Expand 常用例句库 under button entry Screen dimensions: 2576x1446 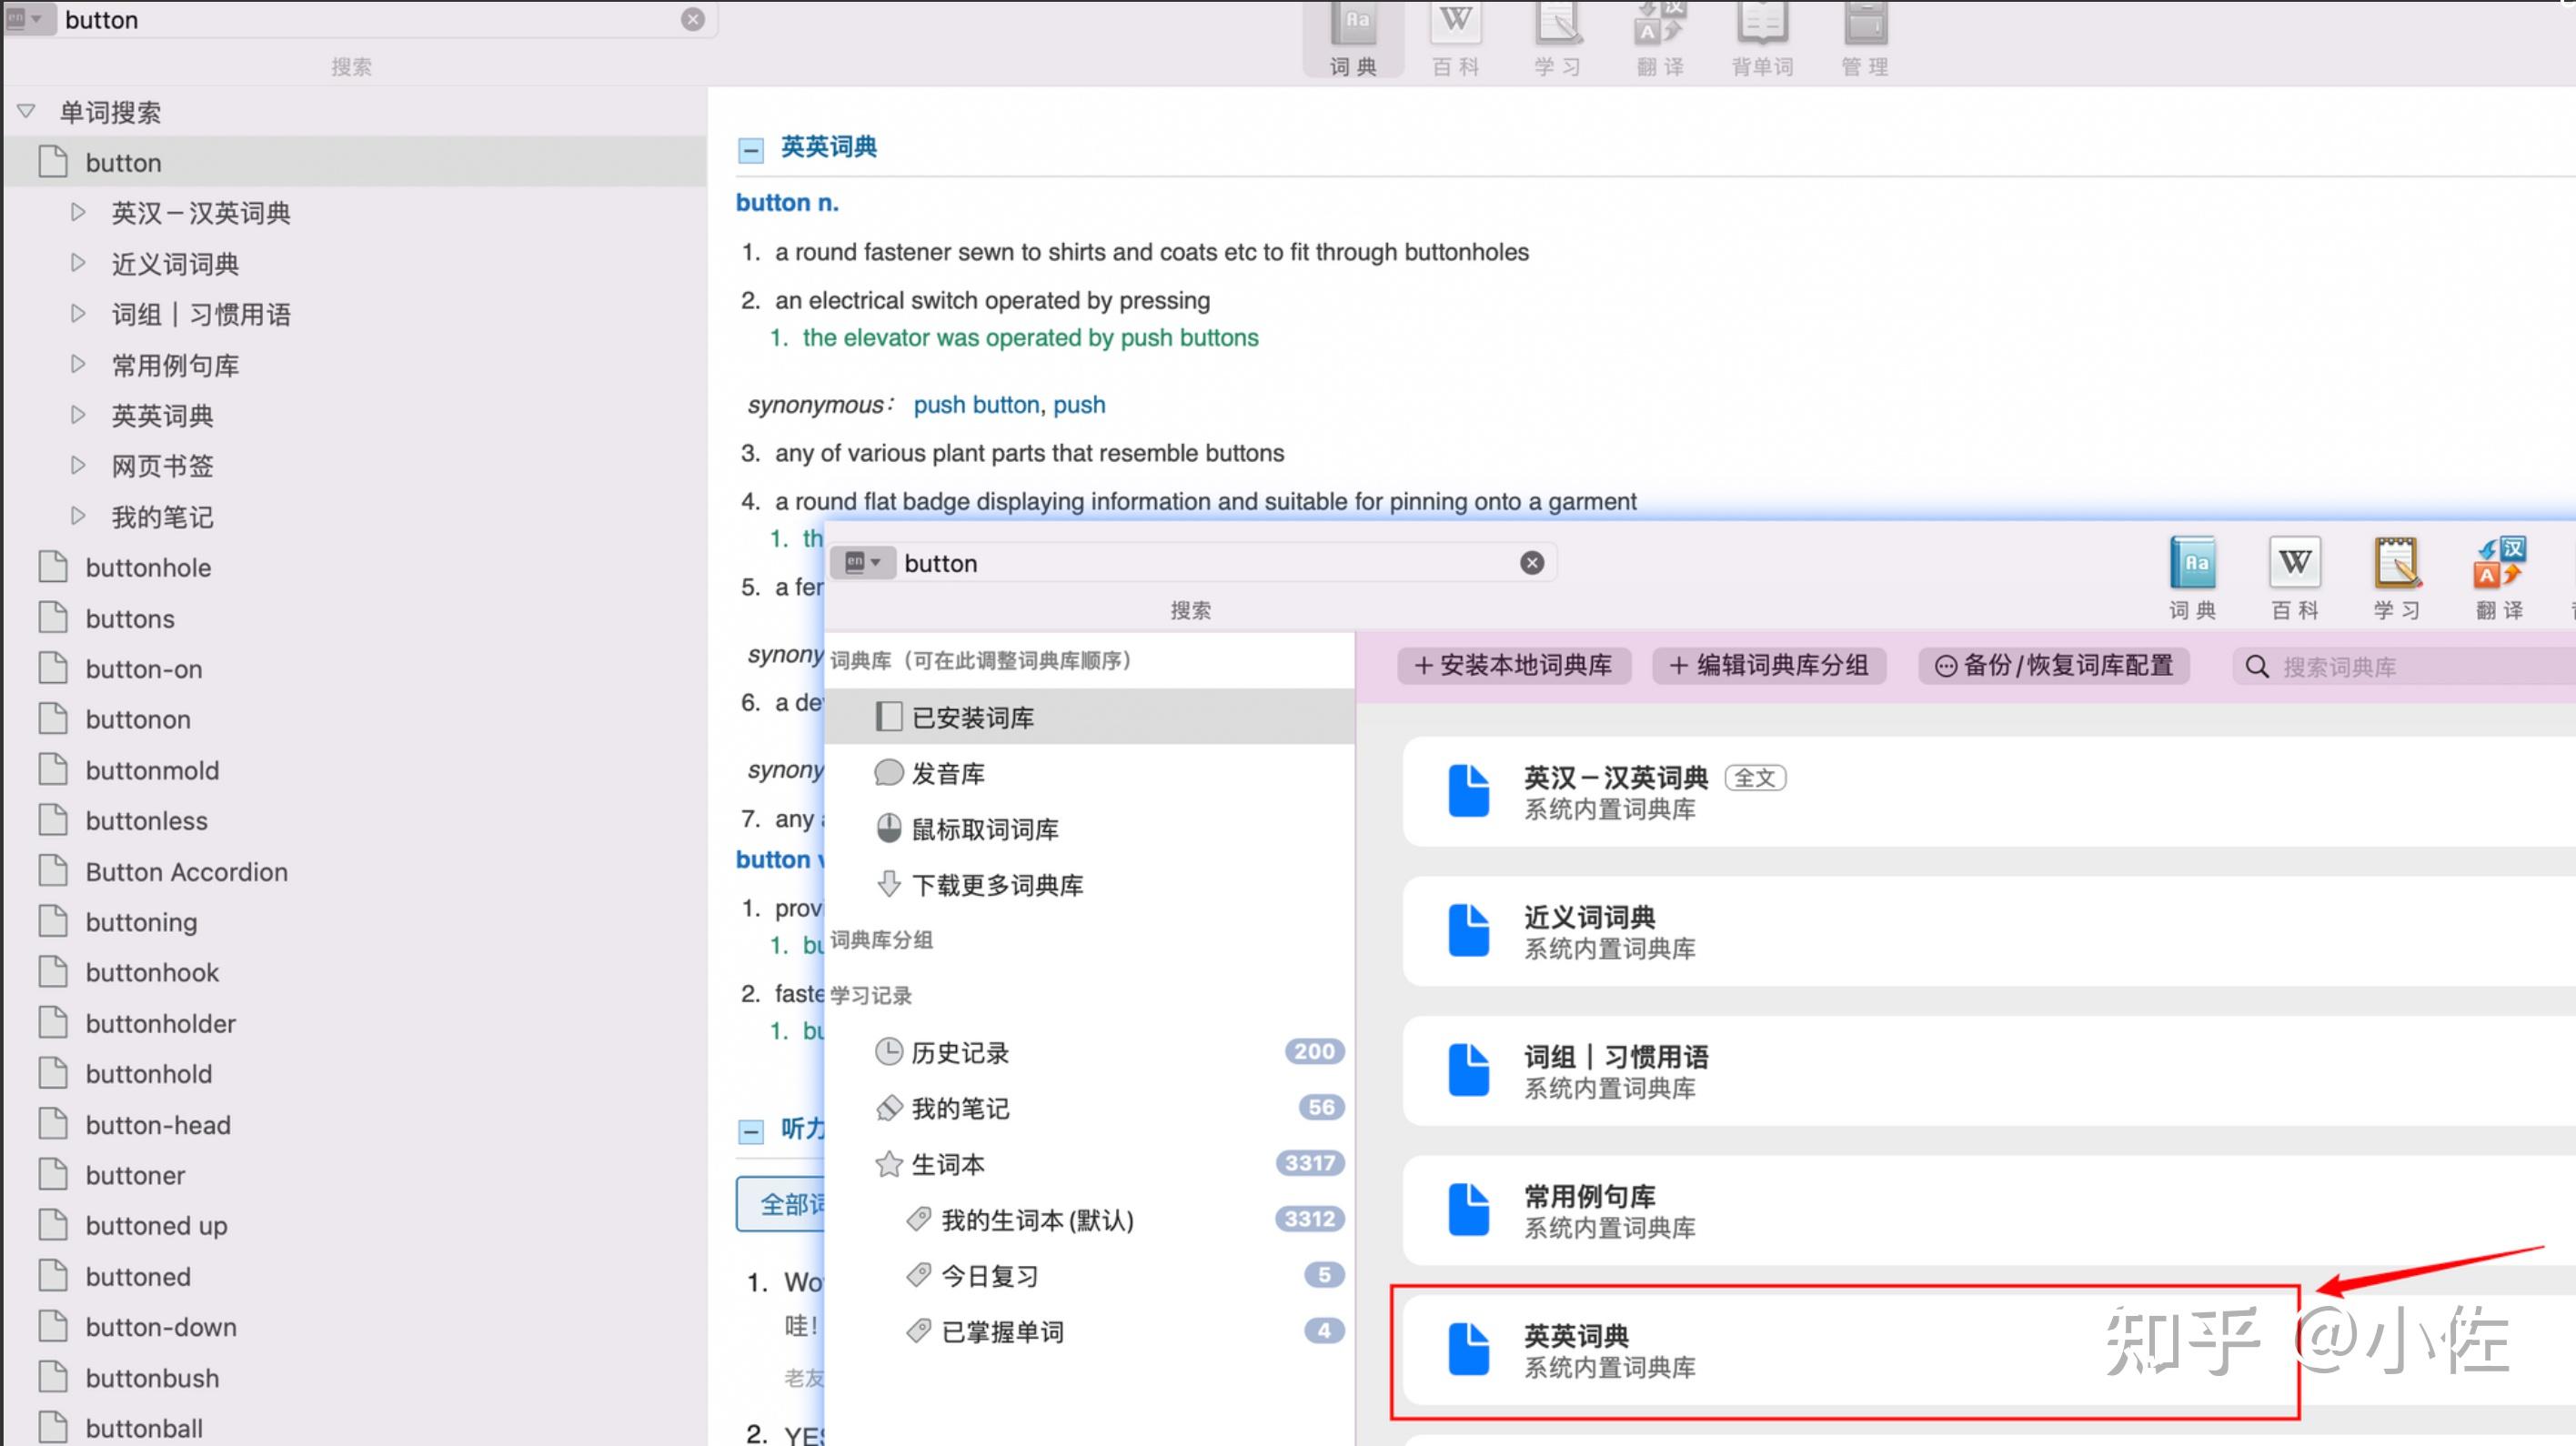pyautogui.click(x=78, y=364)
